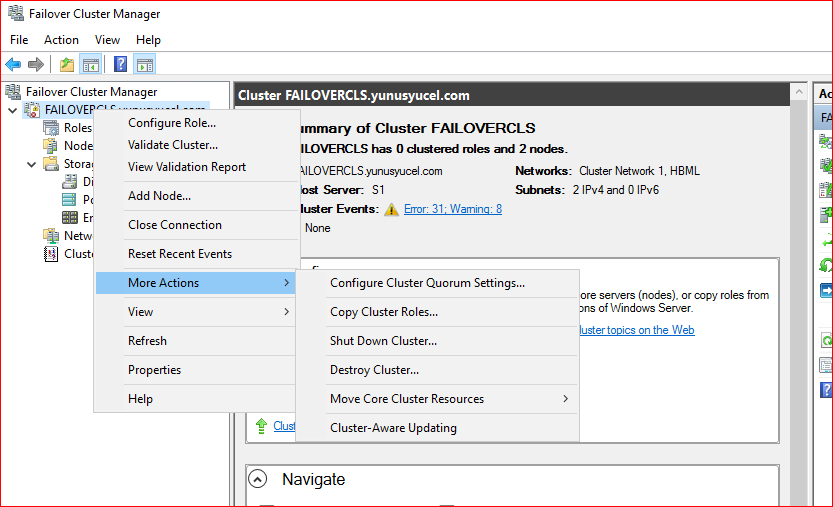Click the green up arrow icon near Clust link
This screenshot has width=833, height=507.
pyautogui.click(x=261, y=426)
